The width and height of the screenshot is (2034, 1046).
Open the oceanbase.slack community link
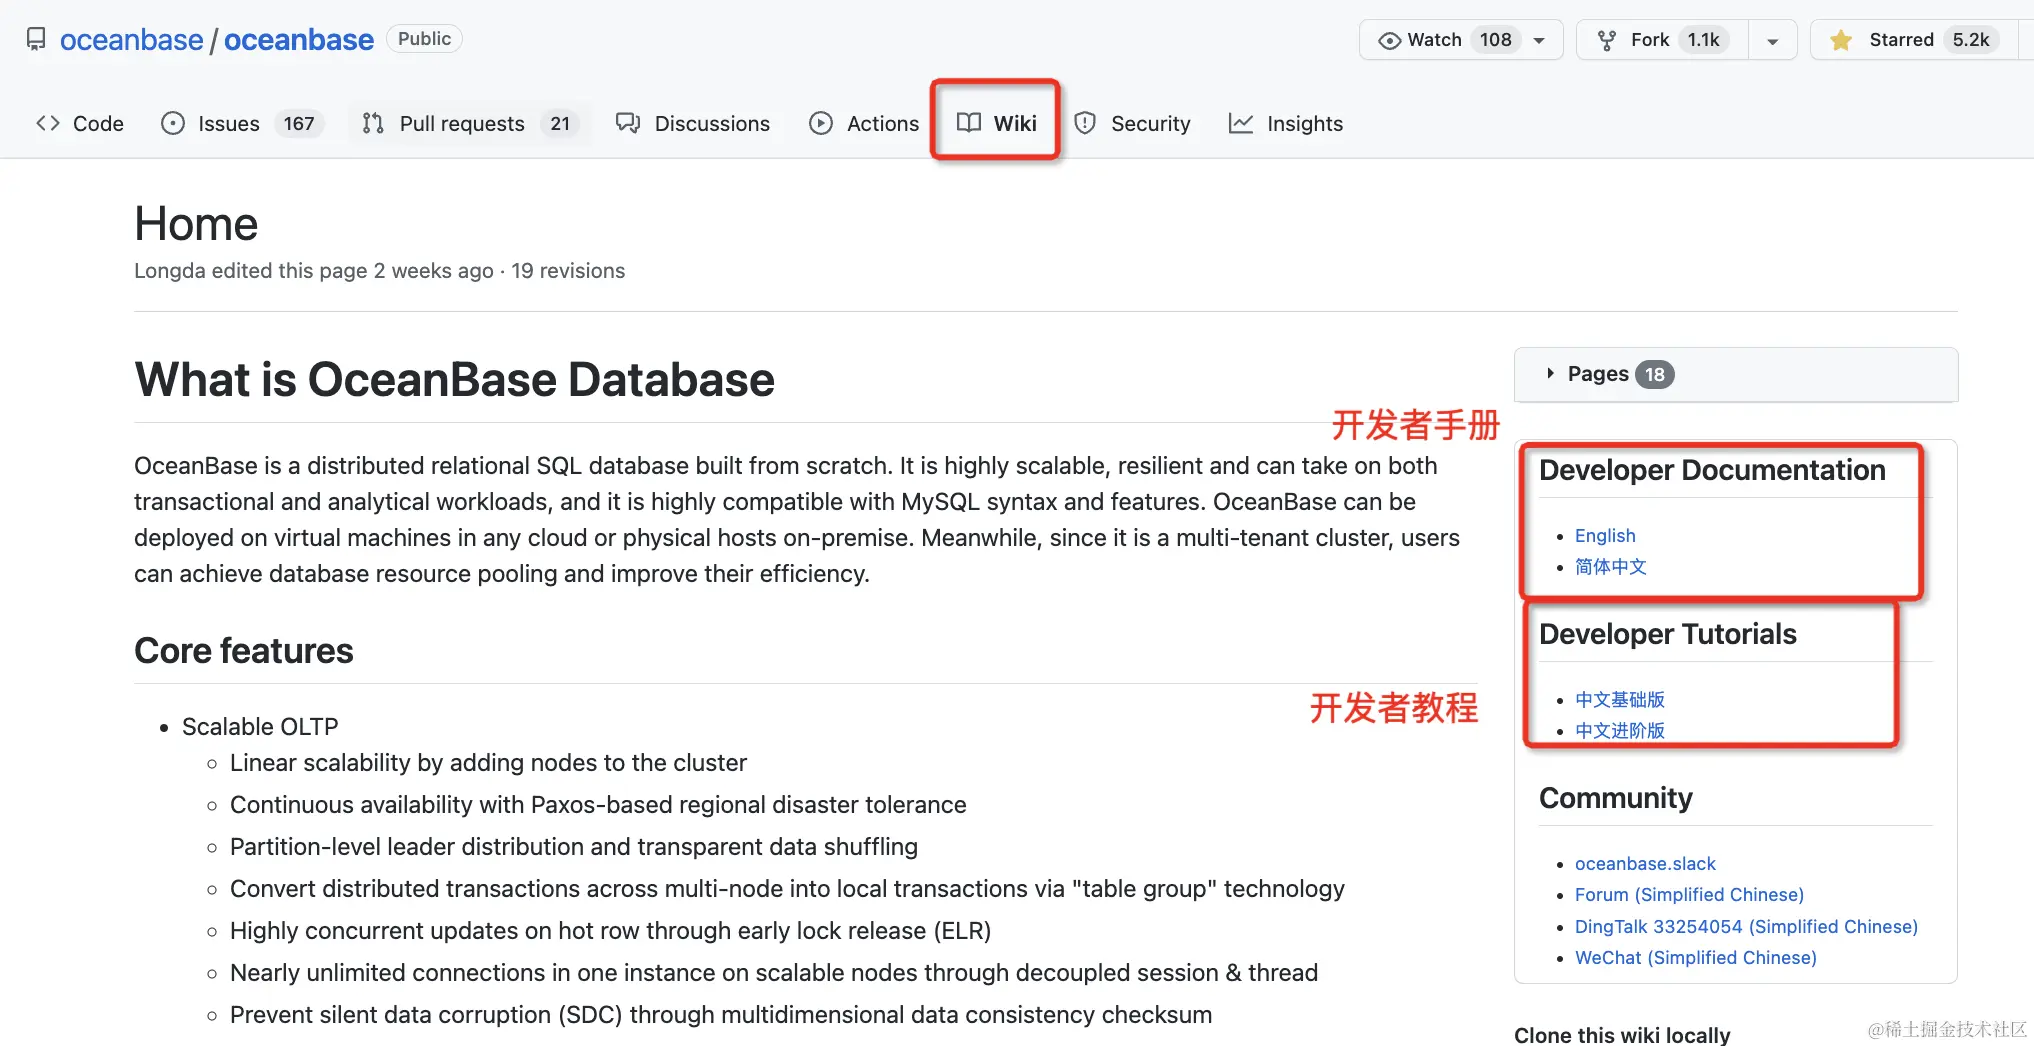point(1645,864)
